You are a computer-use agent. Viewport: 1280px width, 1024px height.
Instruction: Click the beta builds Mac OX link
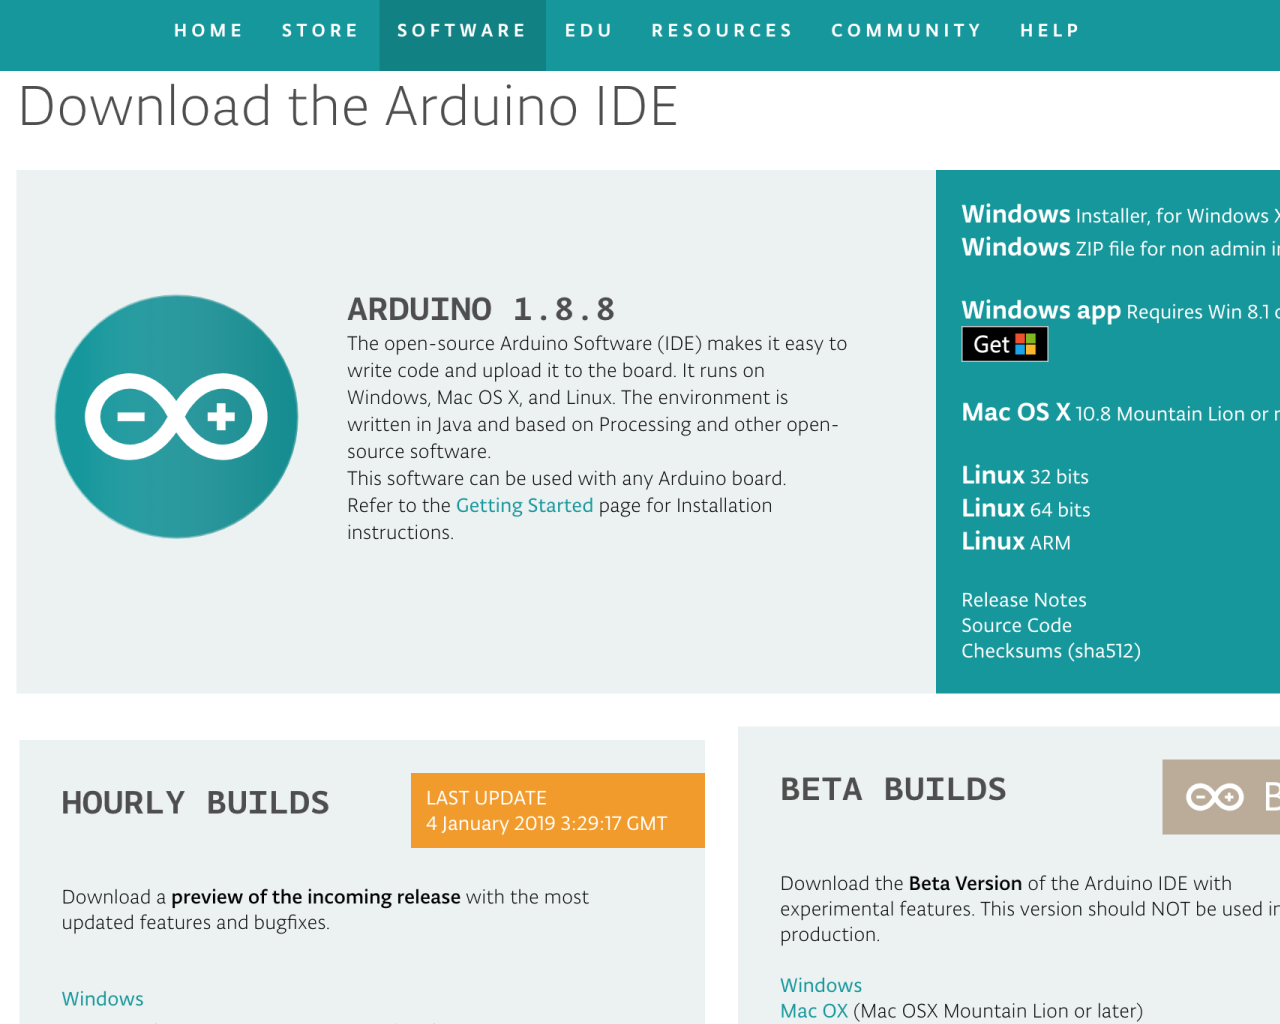(814, 1011)
